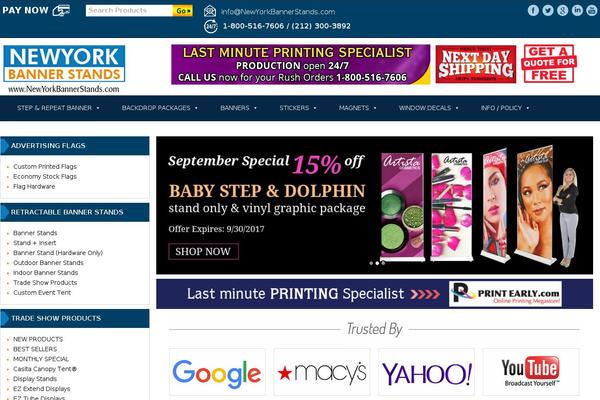Screen dimensions: 600x400
Task: Click the email envelope icon
Action: coord(210,11)
